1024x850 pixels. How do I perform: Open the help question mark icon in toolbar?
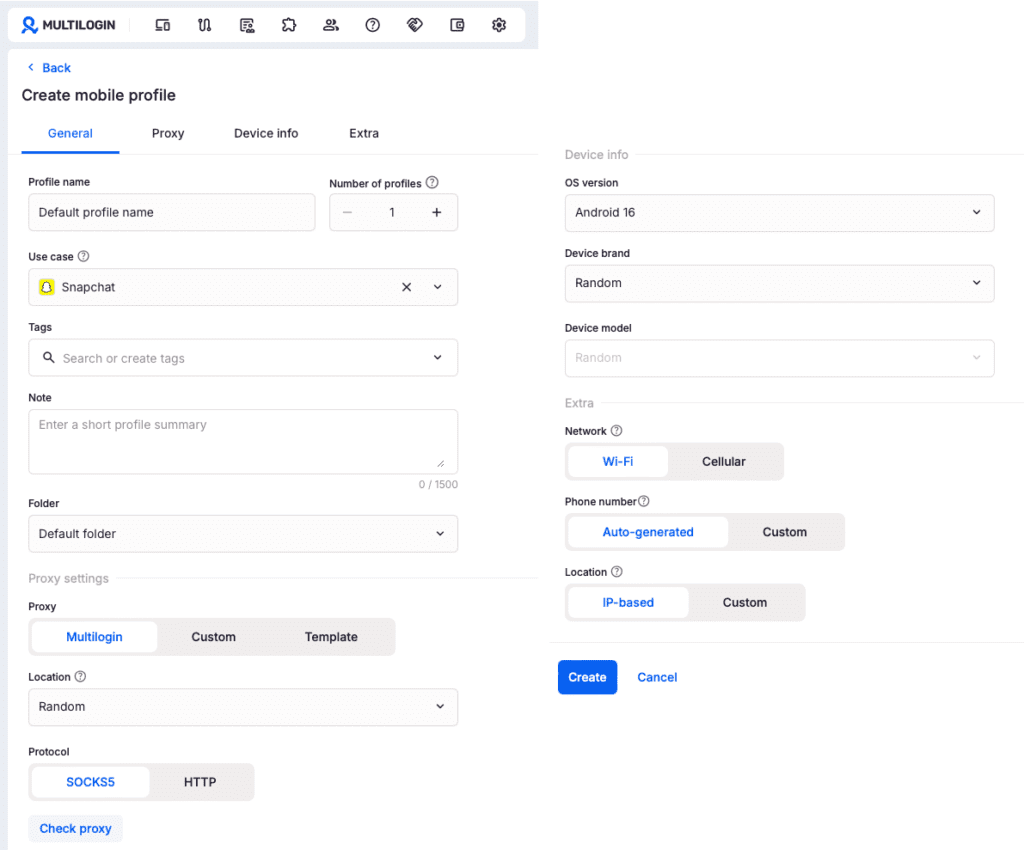pyautogui.click(x=373, y=25)
